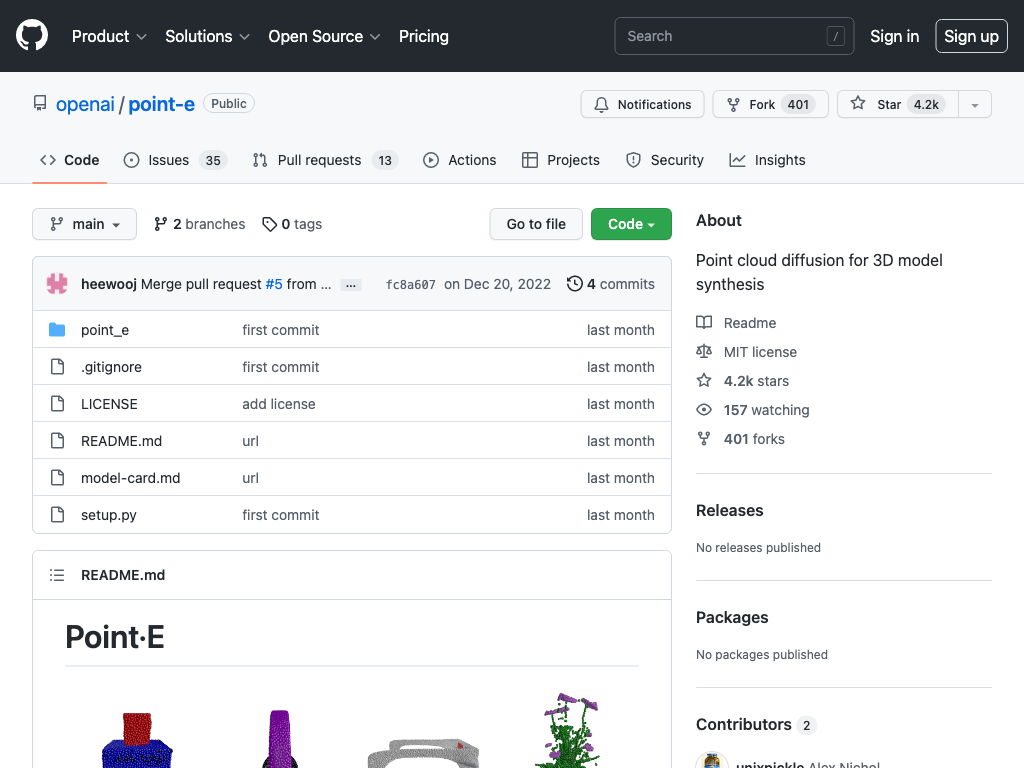The height and width of the screenshot is (768, 1024).
Task: Click the fork icon in the Fork button
Action: coord(733,104)
